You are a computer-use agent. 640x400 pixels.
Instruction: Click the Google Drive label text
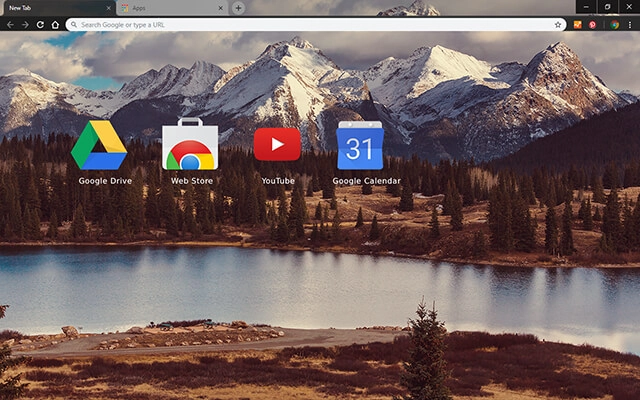click(x=105, y=181)
